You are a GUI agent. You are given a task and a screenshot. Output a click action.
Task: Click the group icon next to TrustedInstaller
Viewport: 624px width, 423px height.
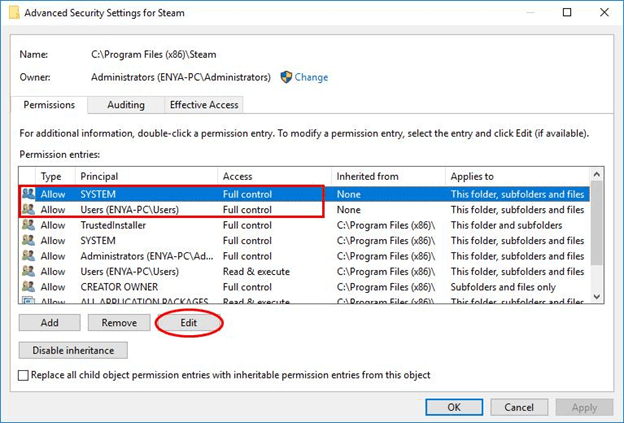(x=28, y=225)
